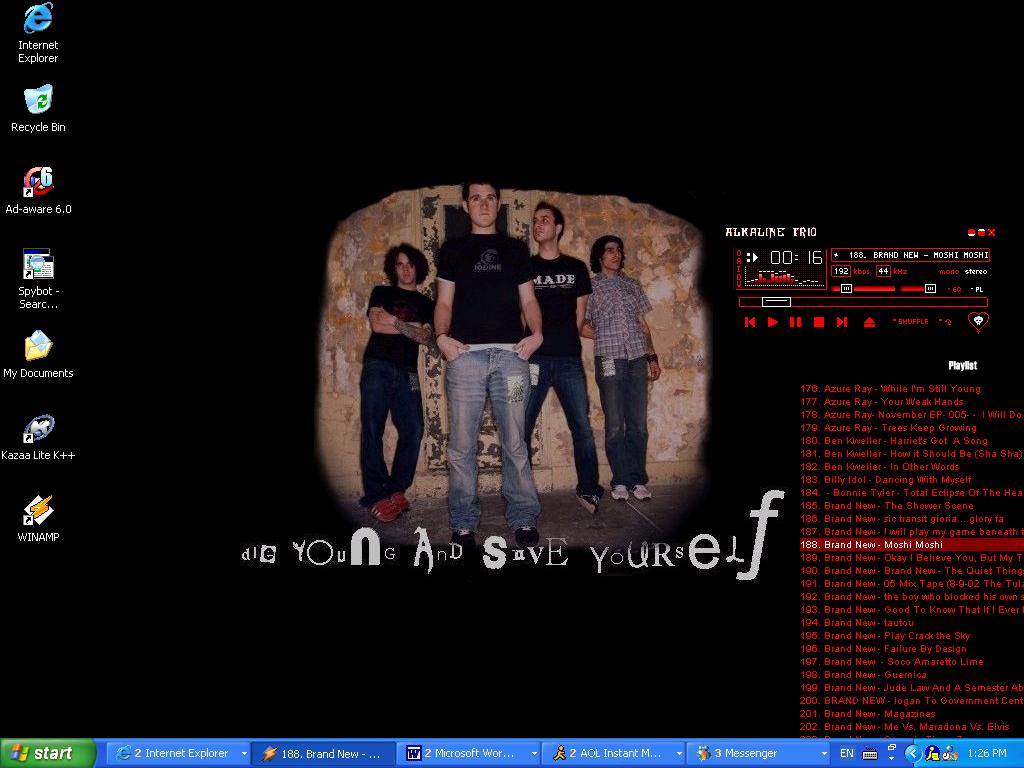Go back to the previous track
Screen dimensions: 1024x768
point(749,322)
